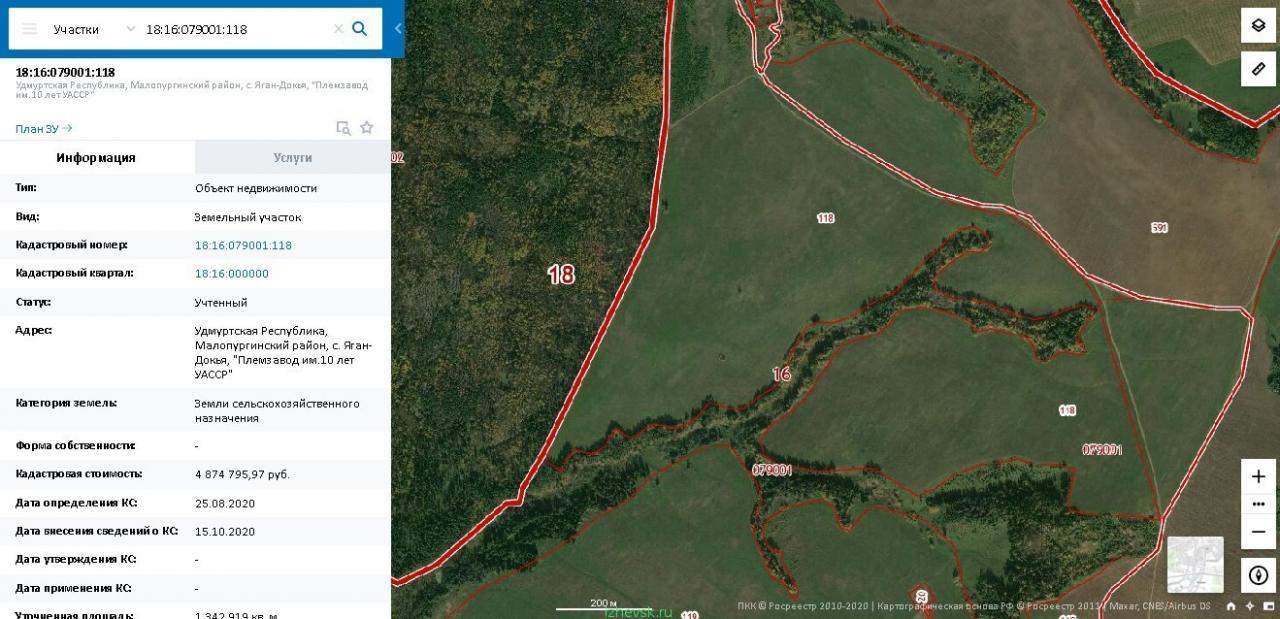Screen dimensions: 1280x619
Task: Reset map compass orientation
Action: [1258, 575]
